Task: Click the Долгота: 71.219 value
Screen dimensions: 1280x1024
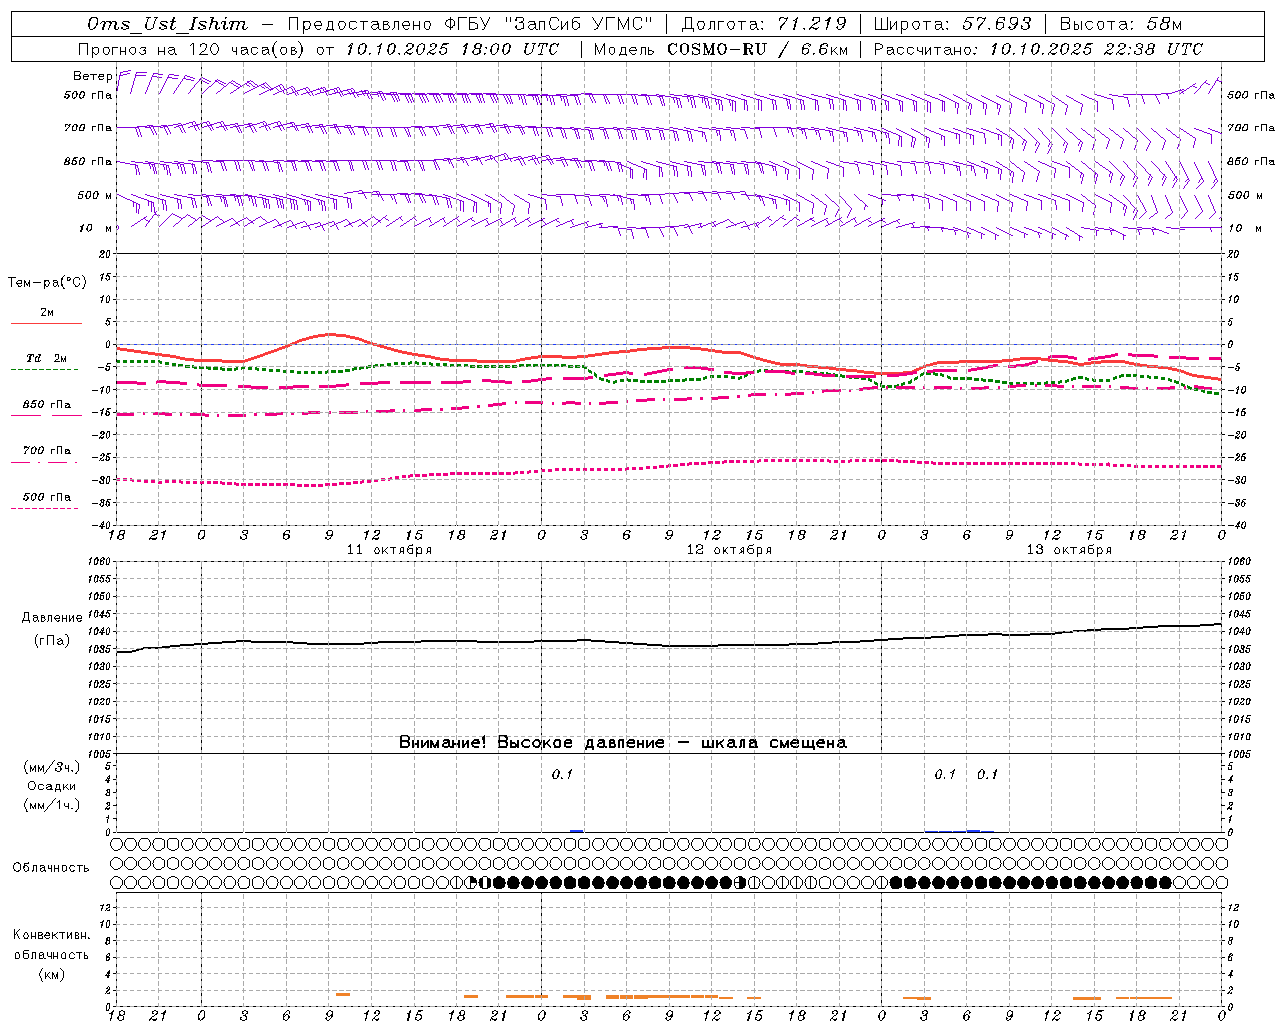Action: (x=764, y=24)
